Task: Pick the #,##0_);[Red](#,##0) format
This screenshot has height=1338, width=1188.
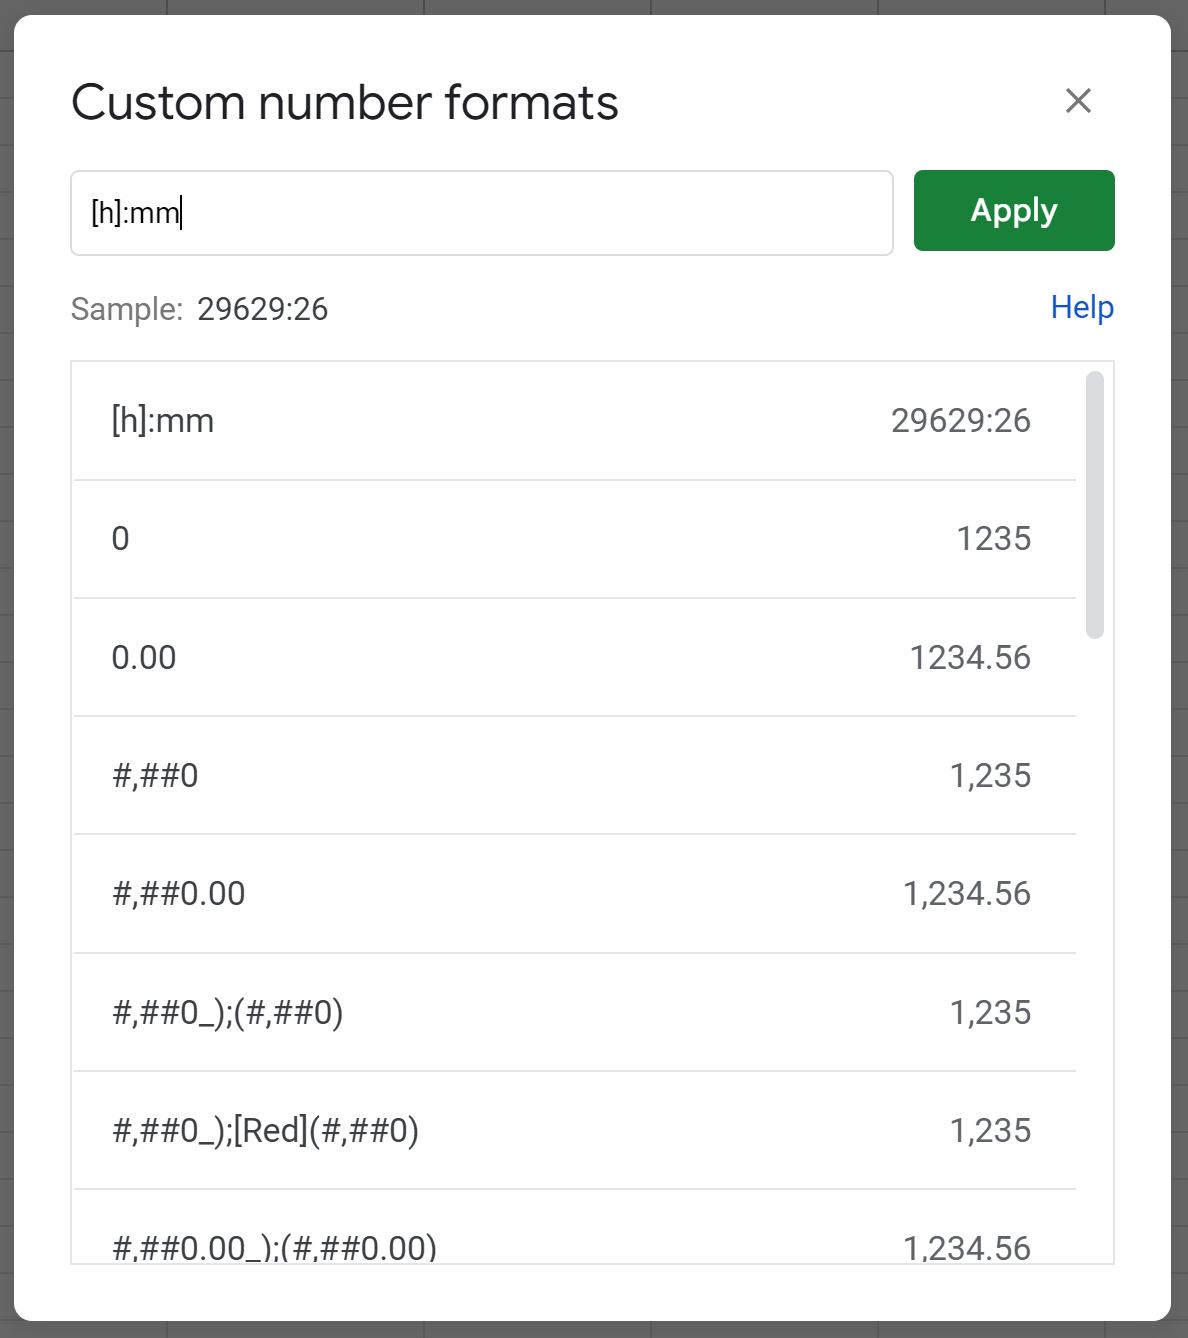Action: point(574,1130)
